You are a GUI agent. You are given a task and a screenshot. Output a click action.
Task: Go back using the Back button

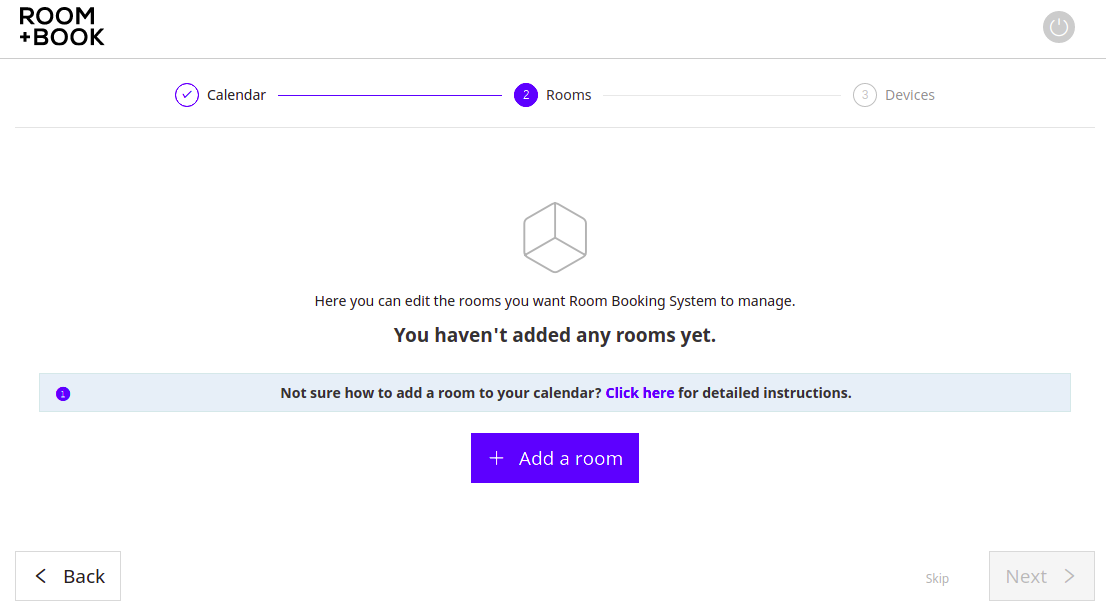(x=68, y=576)
